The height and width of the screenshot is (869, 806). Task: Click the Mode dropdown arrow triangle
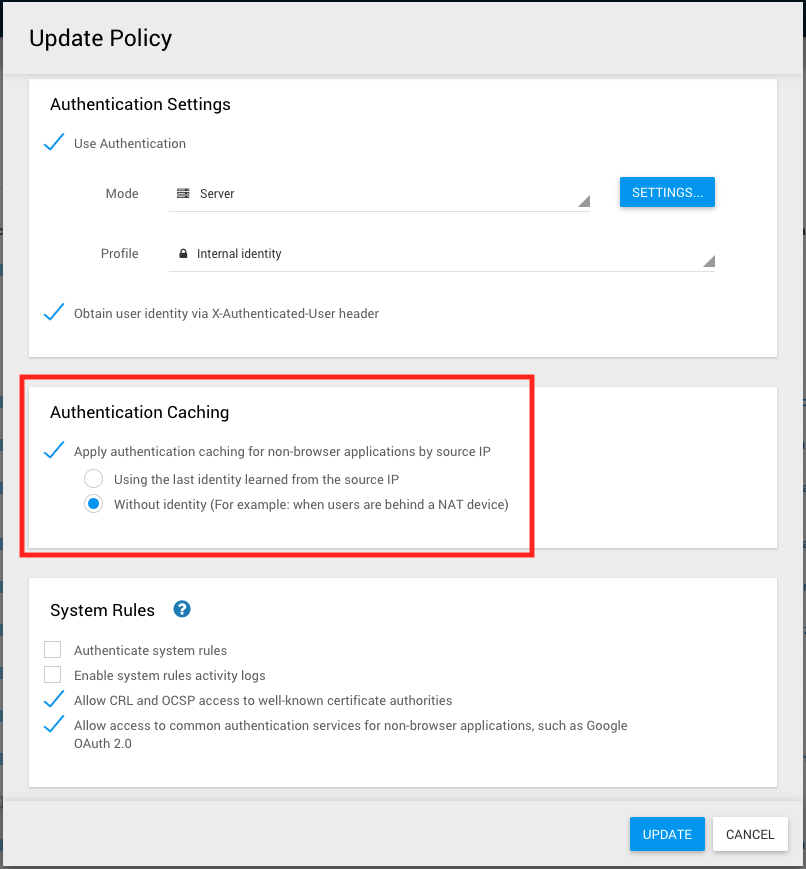584,201
